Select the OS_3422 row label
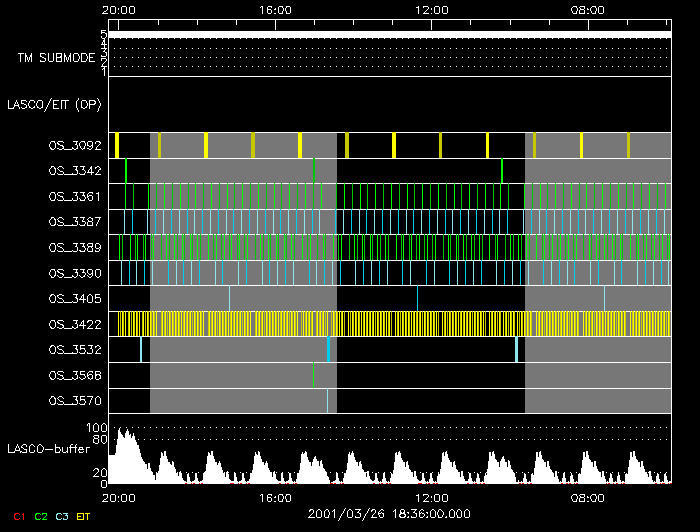 click(74, 324)
